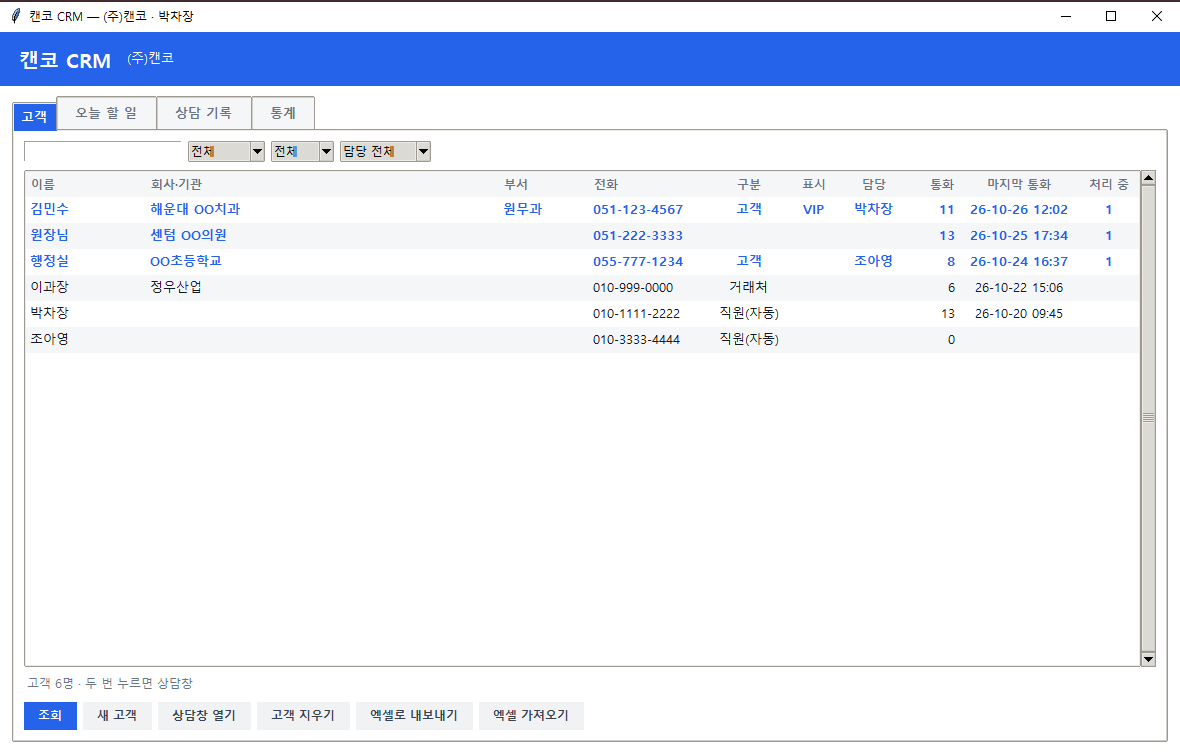This screenshot has height=752, width=1180.
Task: Click the 상담창 열기 button
Action: tap(204, 715)
